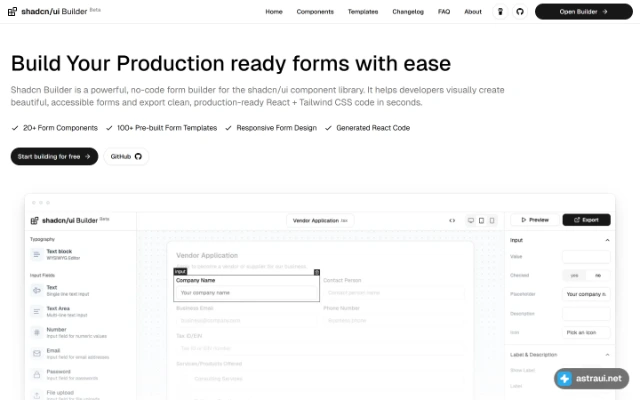Click the 'Your company name' input box
The width and height of the screenshot is (640, 400).
pyautogui.click(x=247, y=293)
